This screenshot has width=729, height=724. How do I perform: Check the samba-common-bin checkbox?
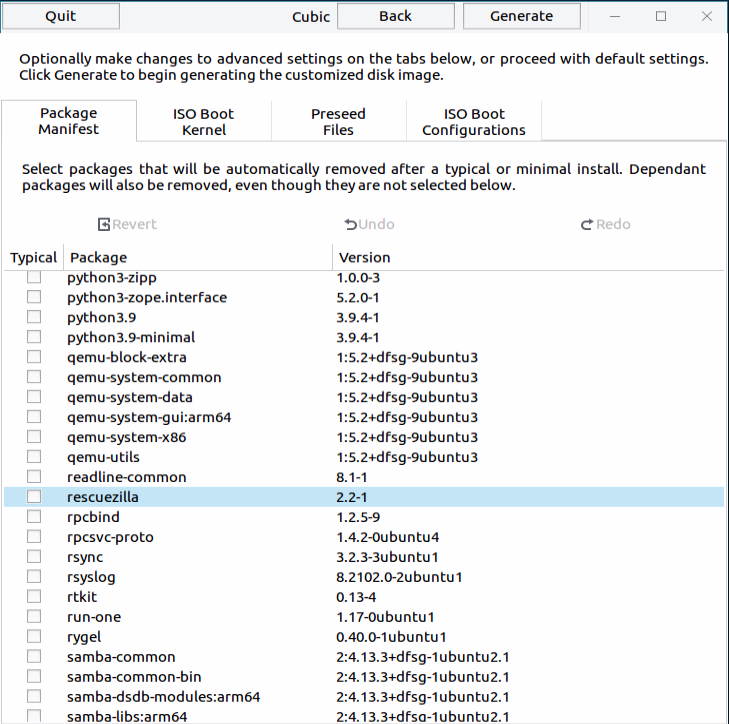coord(34,677)
